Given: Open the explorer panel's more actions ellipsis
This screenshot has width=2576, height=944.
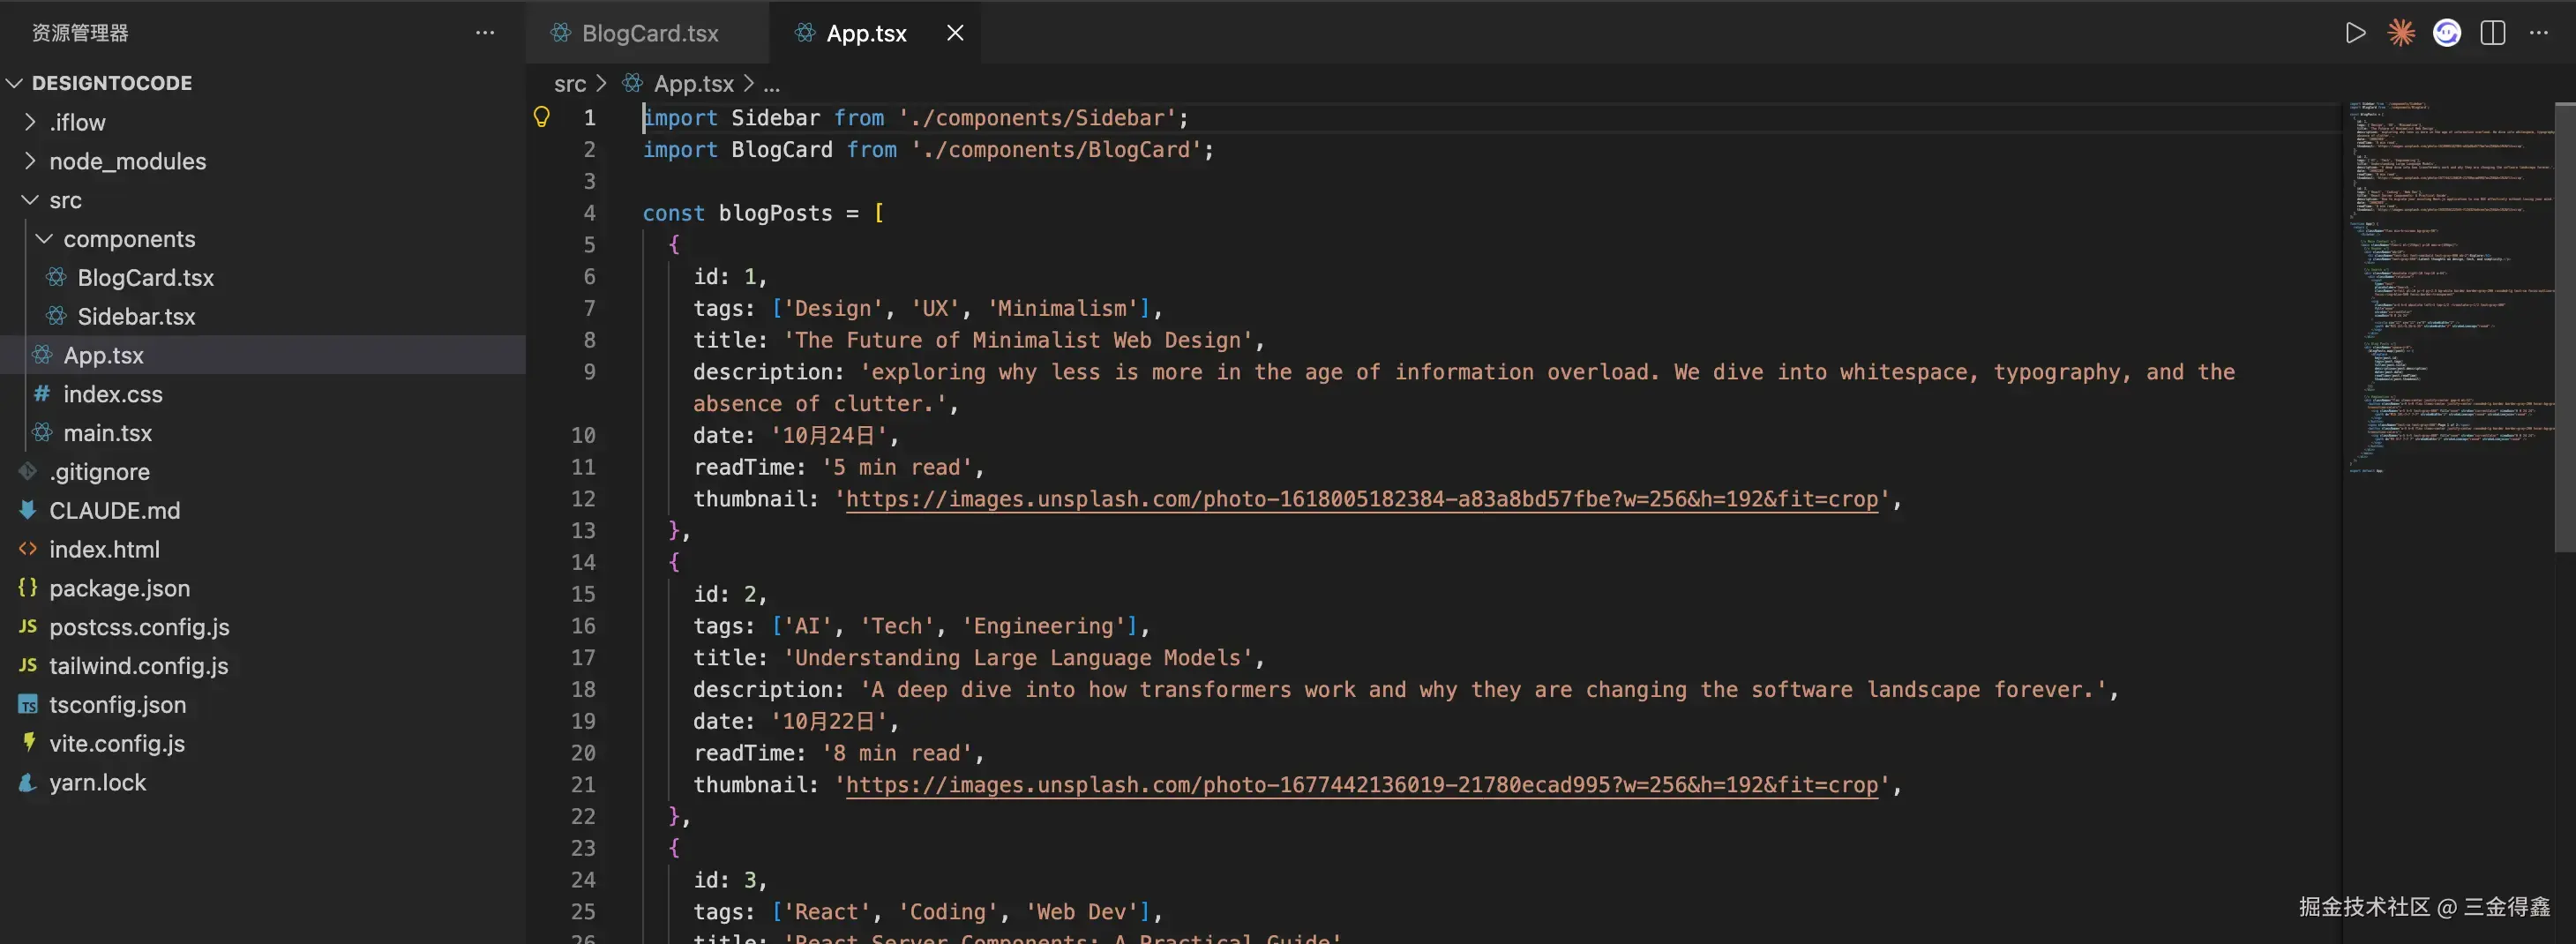Looking at the screenshot, I should [x=485, y=33].
